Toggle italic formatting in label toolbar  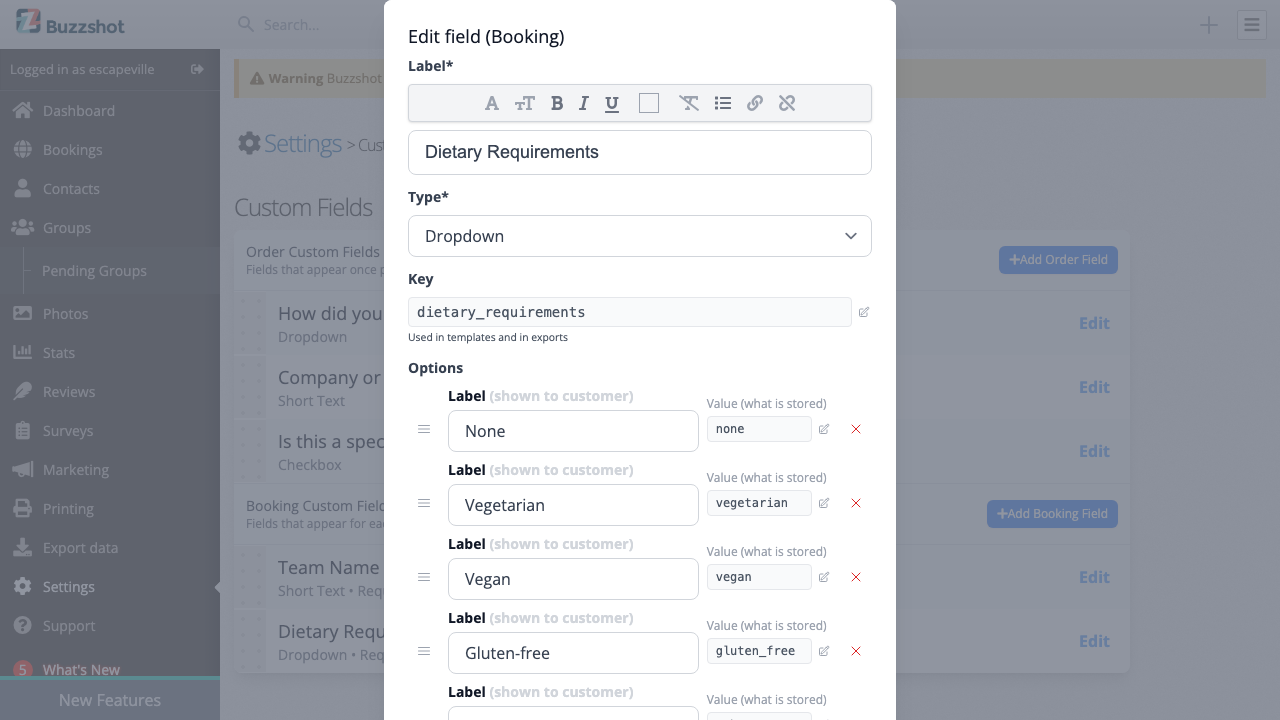584,103
